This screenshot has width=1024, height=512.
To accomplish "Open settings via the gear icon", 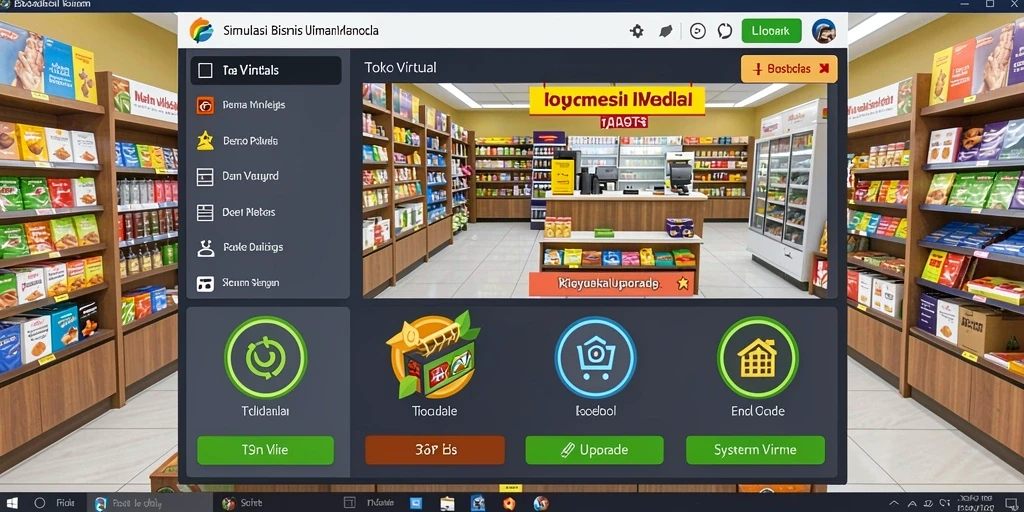I will pyautogui.click(x=637, y=31).
